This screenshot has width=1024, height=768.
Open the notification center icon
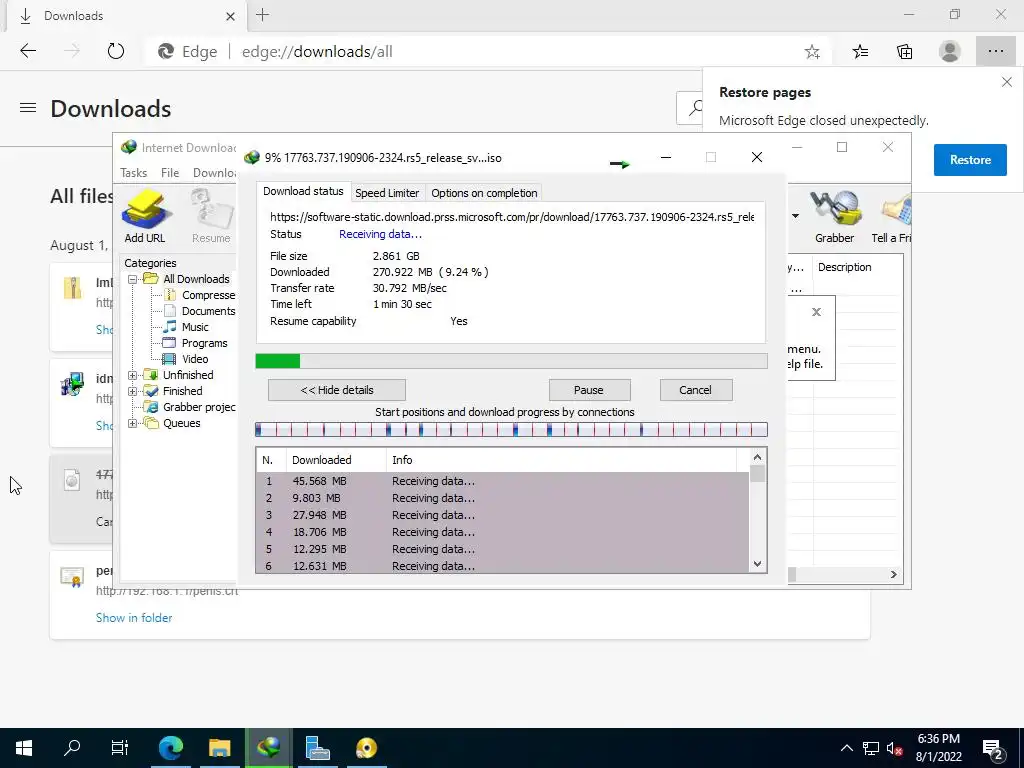coord(993,749)
